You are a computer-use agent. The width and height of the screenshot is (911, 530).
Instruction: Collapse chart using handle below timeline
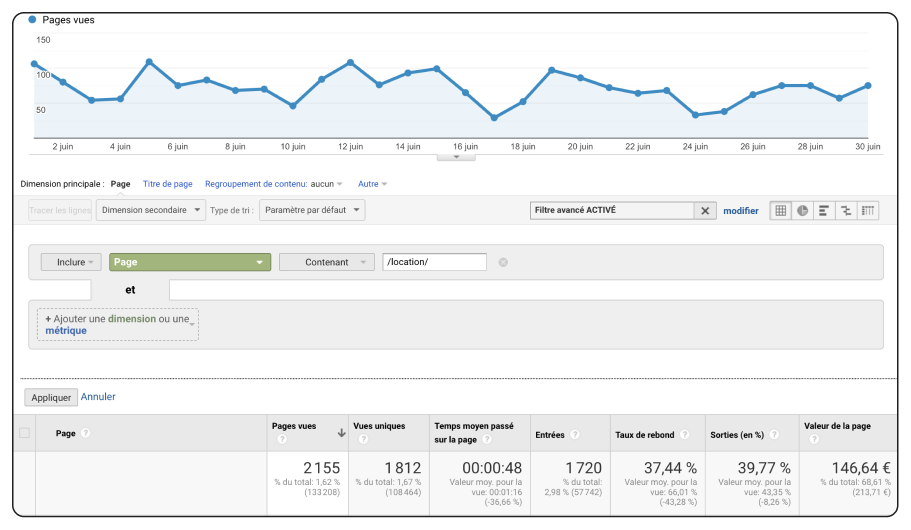456,157
